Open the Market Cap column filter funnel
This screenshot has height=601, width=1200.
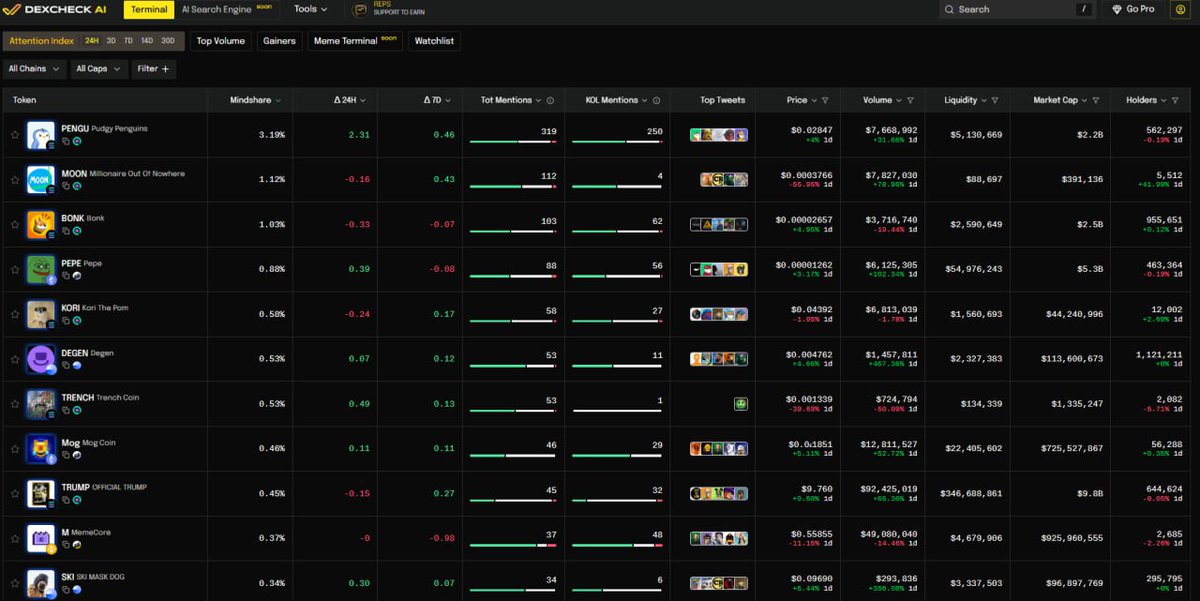pyautogui.click(x=1096, y=100)
